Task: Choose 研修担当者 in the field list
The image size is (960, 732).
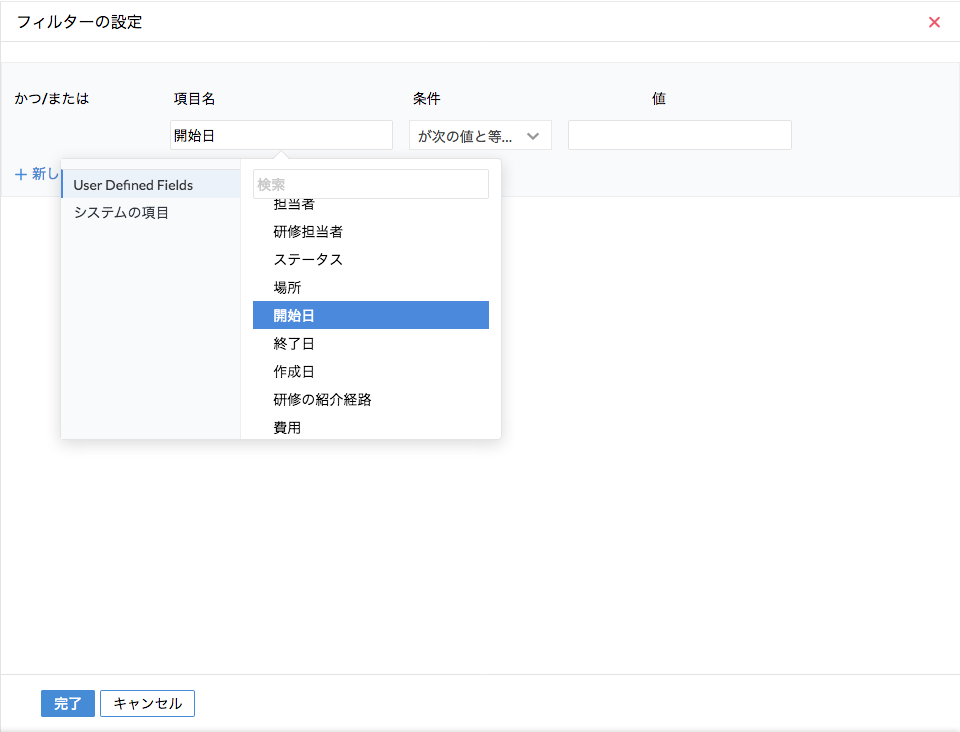Action: click(x=308, y=231)
